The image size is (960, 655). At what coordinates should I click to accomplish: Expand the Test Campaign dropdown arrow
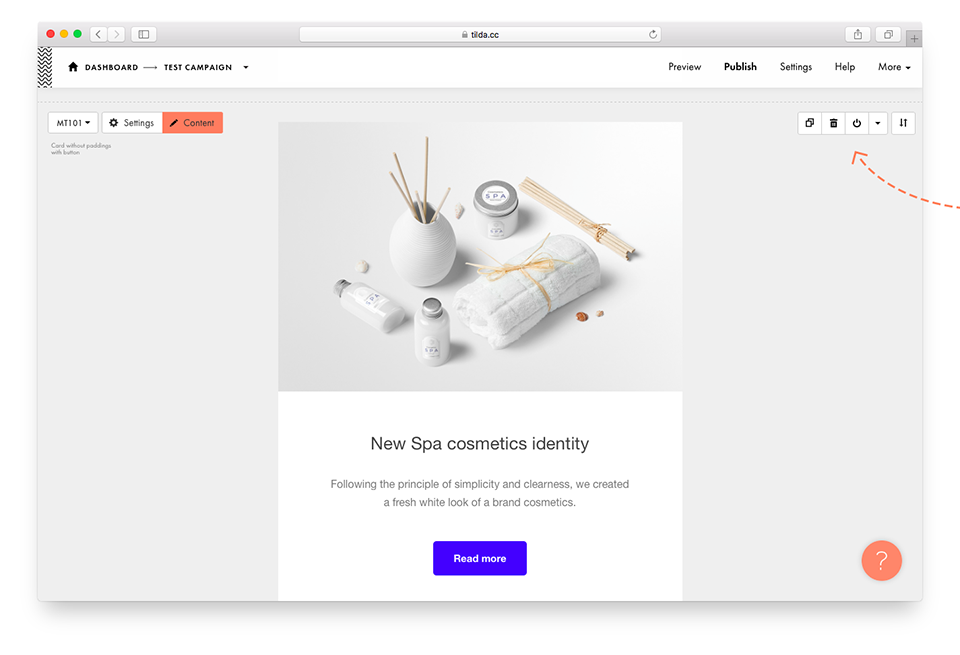coord(246,67)
